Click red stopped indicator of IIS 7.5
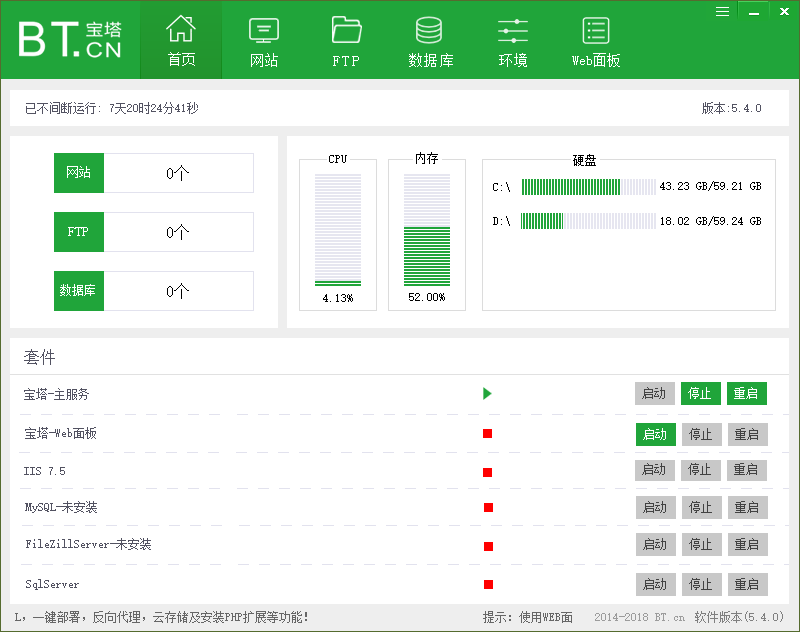This screenshot has width=800, height=632. coord(487,472)
